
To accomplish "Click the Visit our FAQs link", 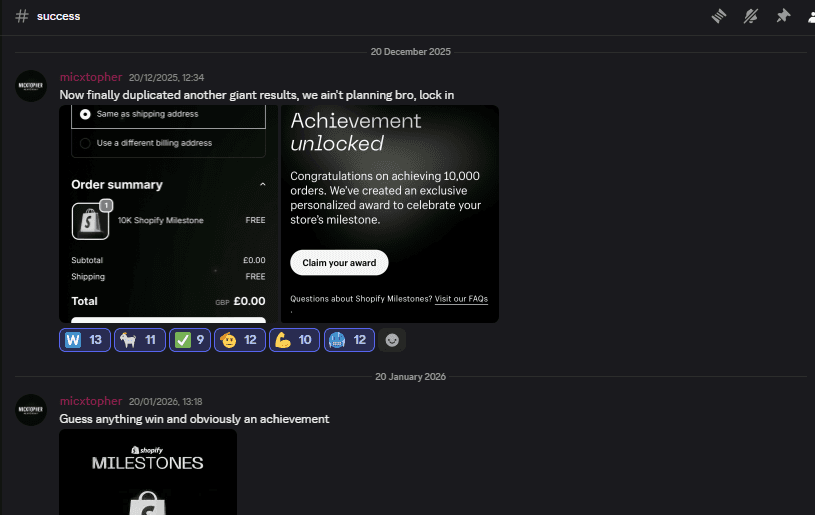I will tap(461, 299).
